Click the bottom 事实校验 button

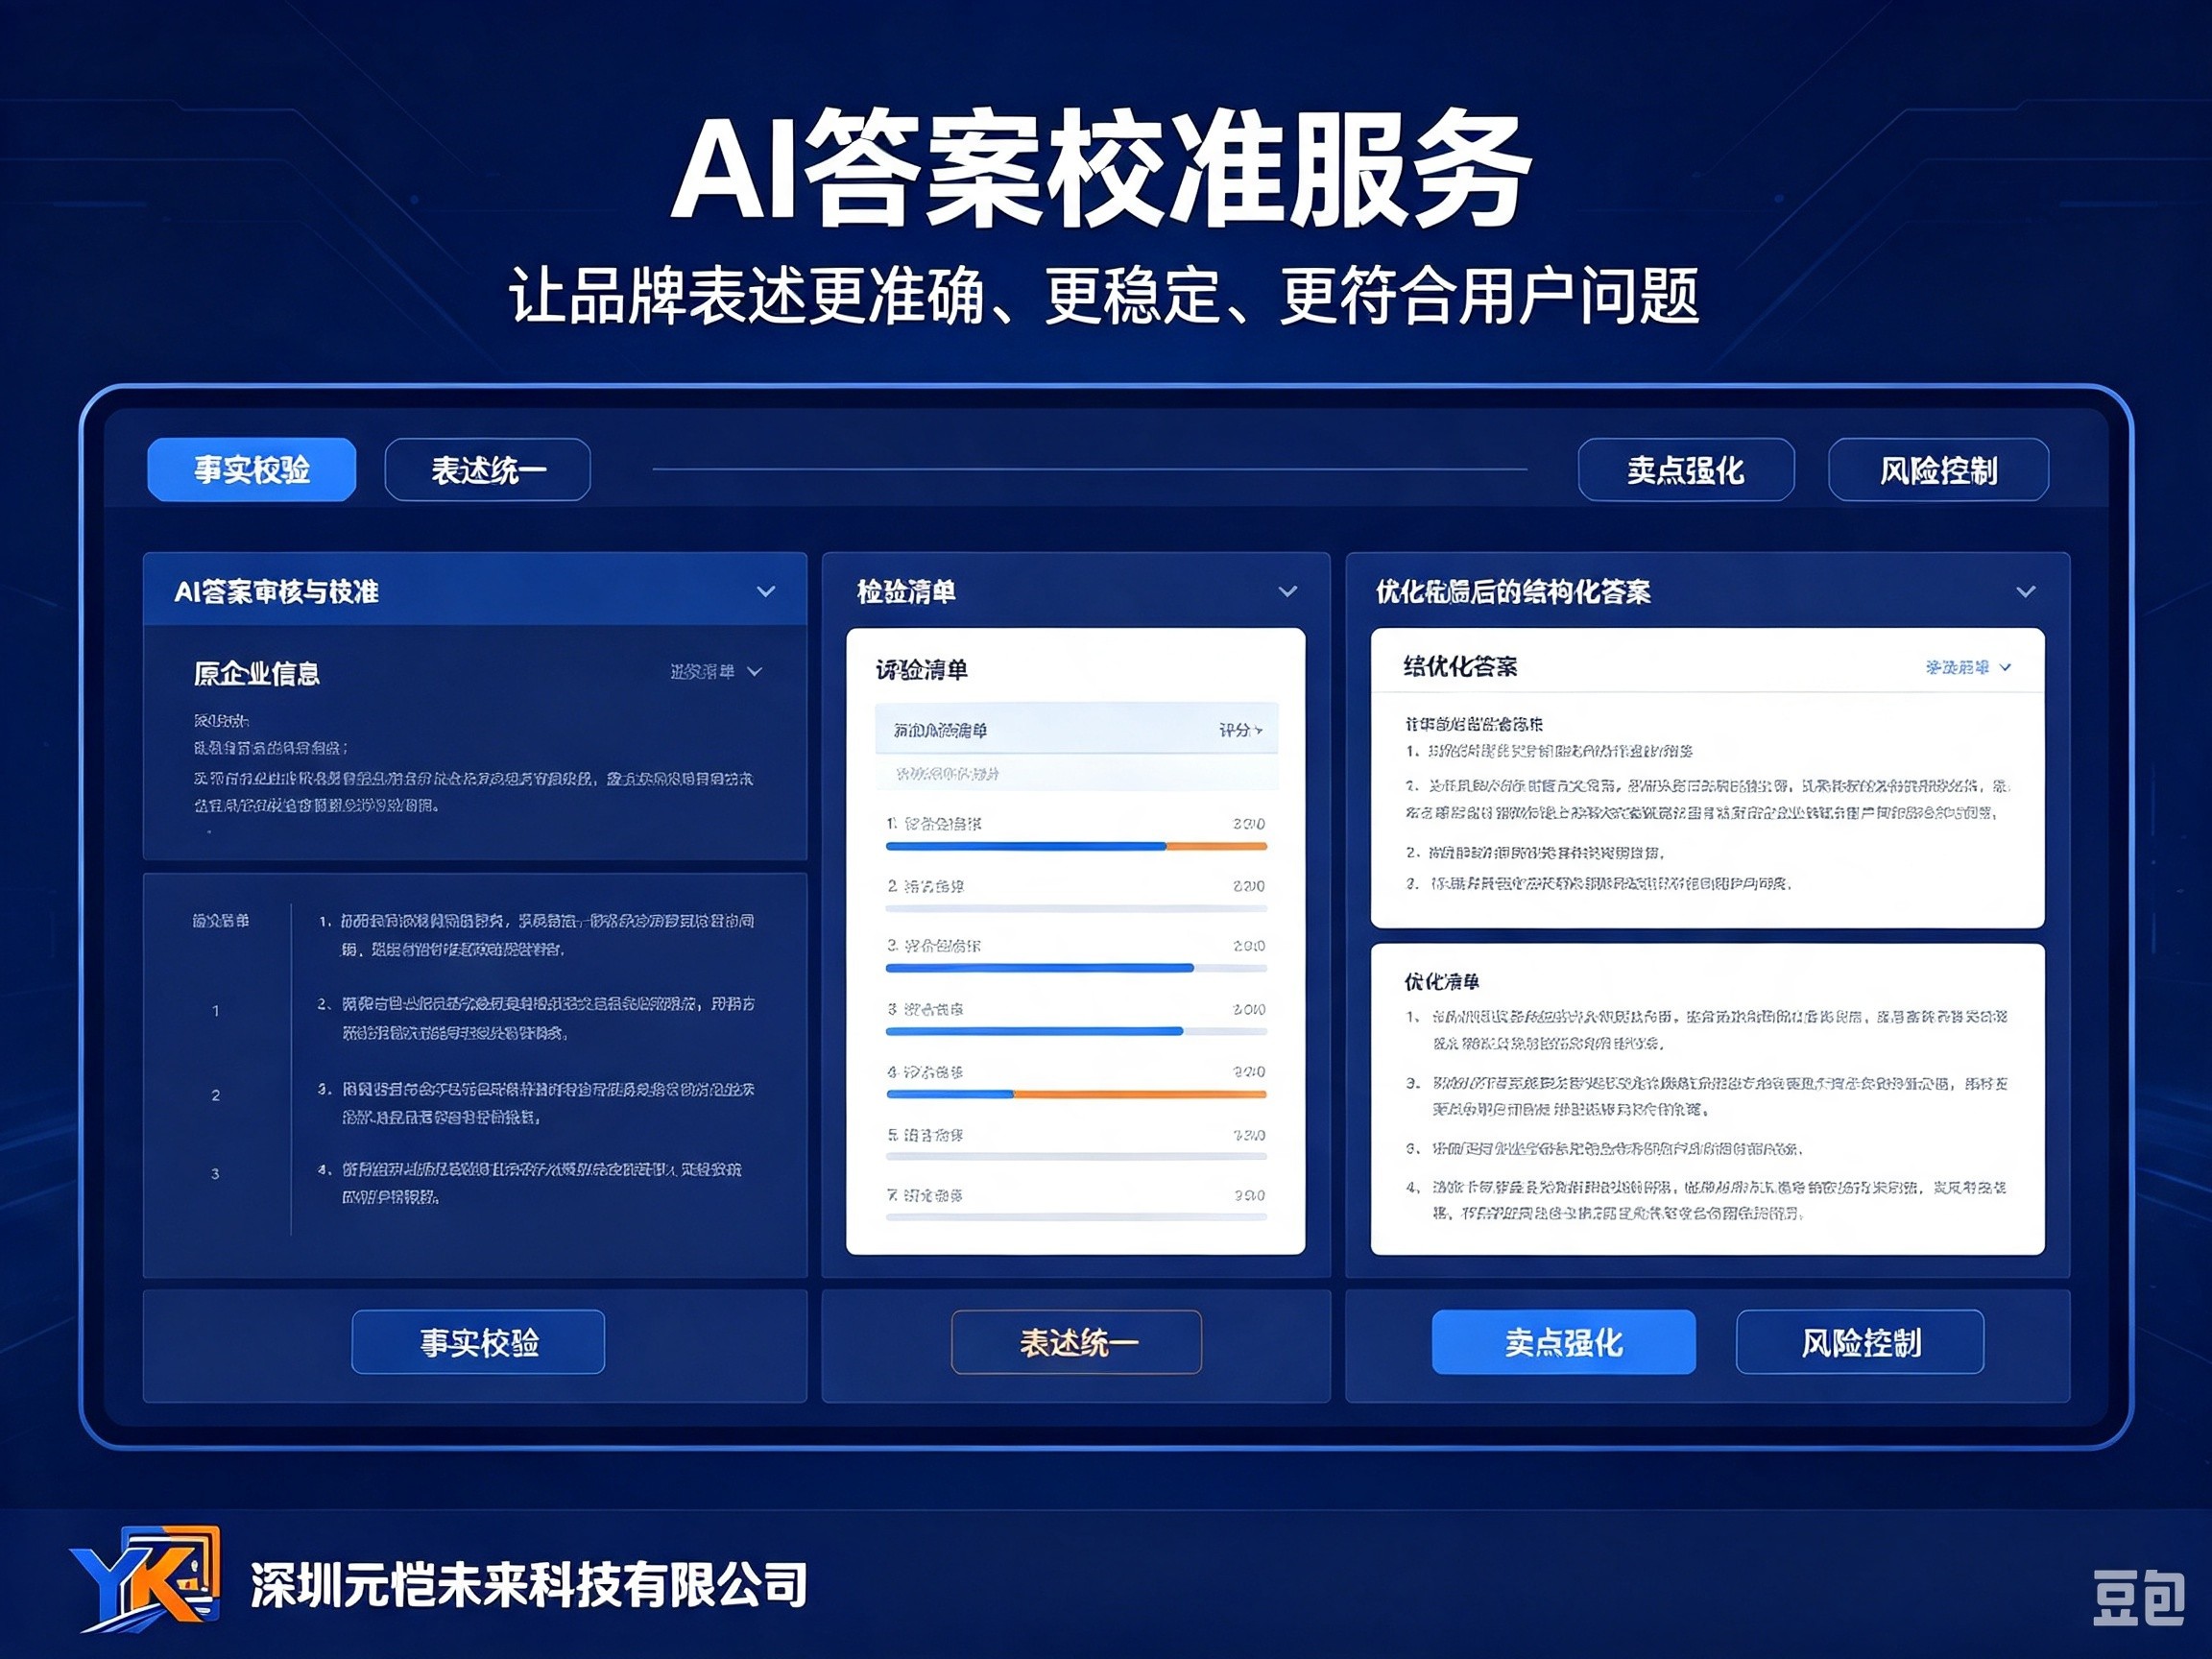pos(478,1342)
